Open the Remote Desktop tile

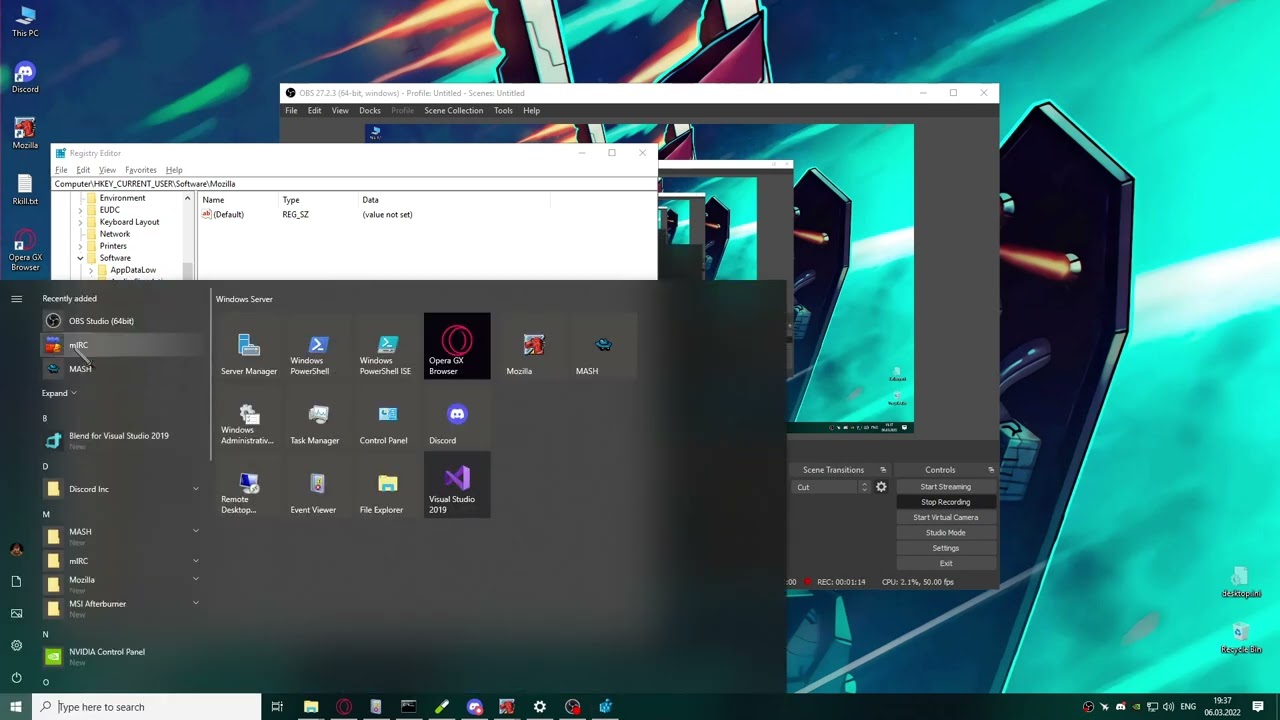(x=249, y=485)
